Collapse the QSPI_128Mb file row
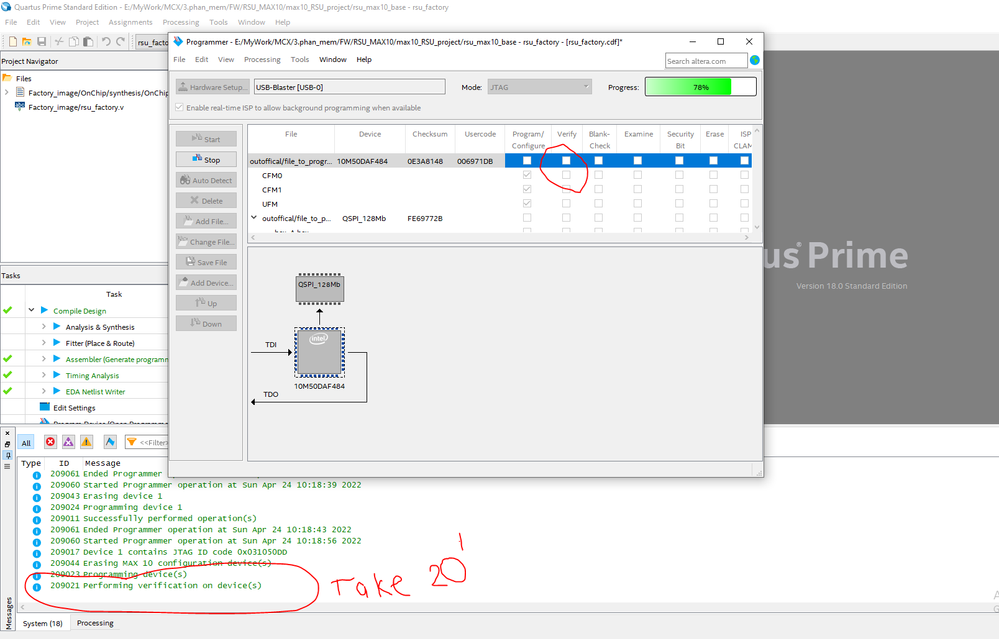Screen dimensions: 999x639 [x=254, y=218]
